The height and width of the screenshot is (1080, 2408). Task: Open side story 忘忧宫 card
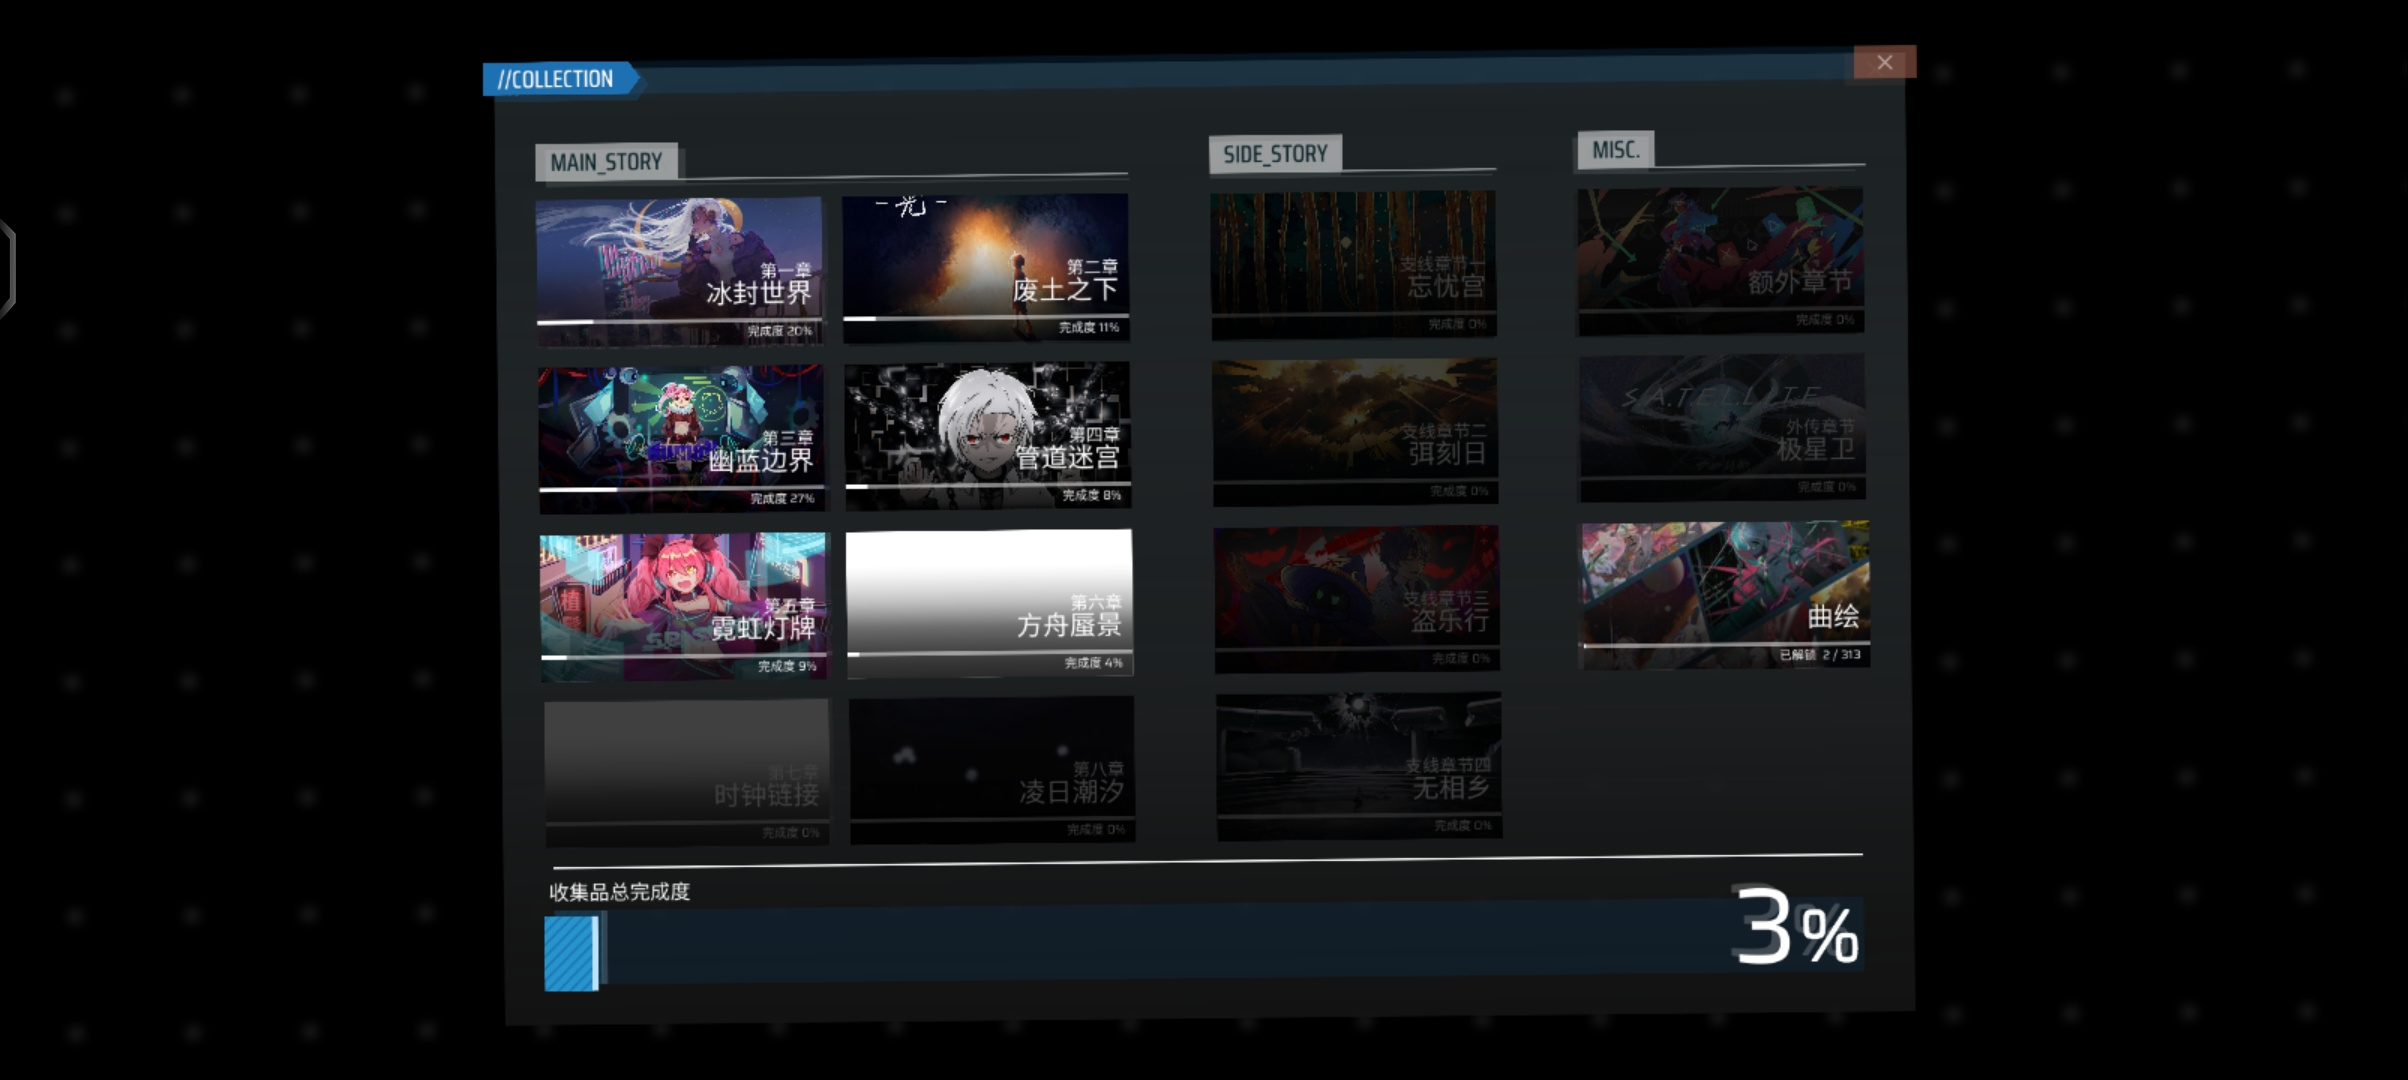click(1354, 265)
